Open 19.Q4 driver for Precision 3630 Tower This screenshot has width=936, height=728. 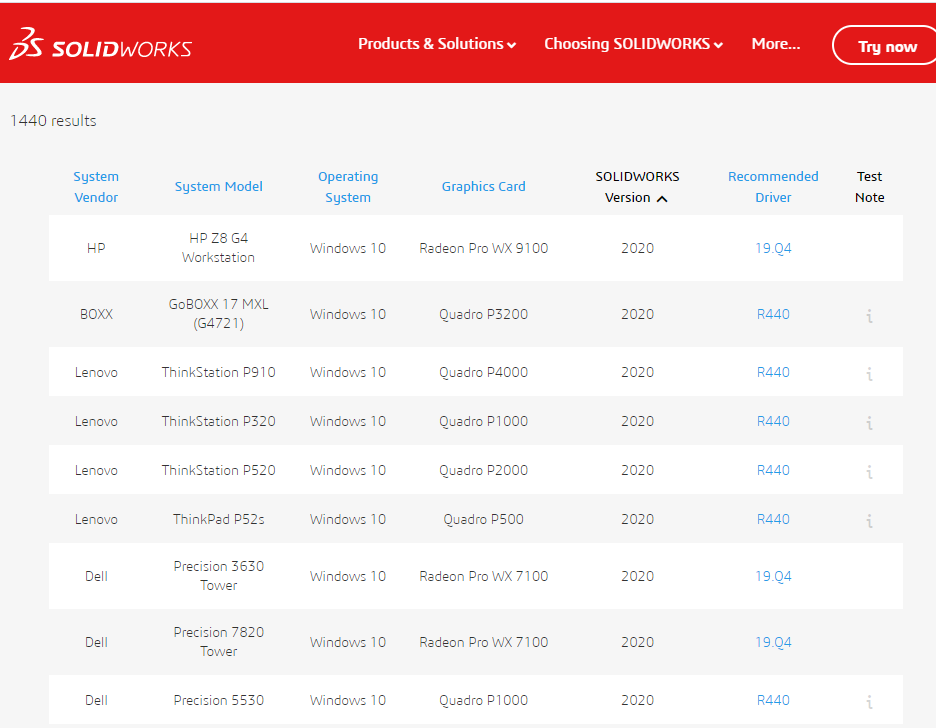[x=773, y=576]
